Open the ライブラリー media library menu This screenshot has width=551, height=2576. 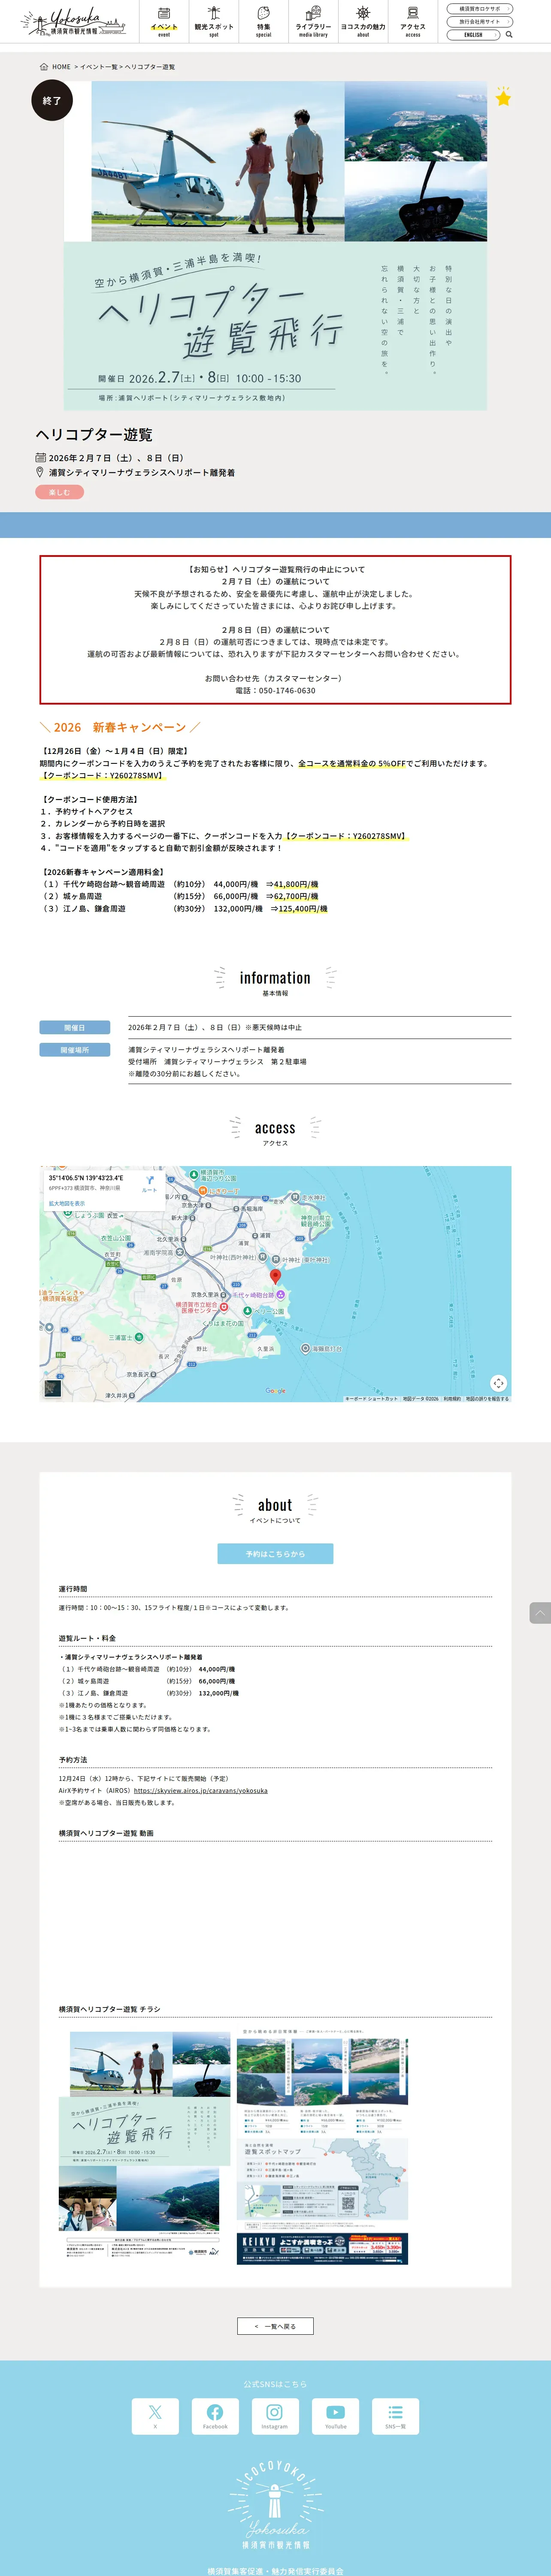point(313,22)
